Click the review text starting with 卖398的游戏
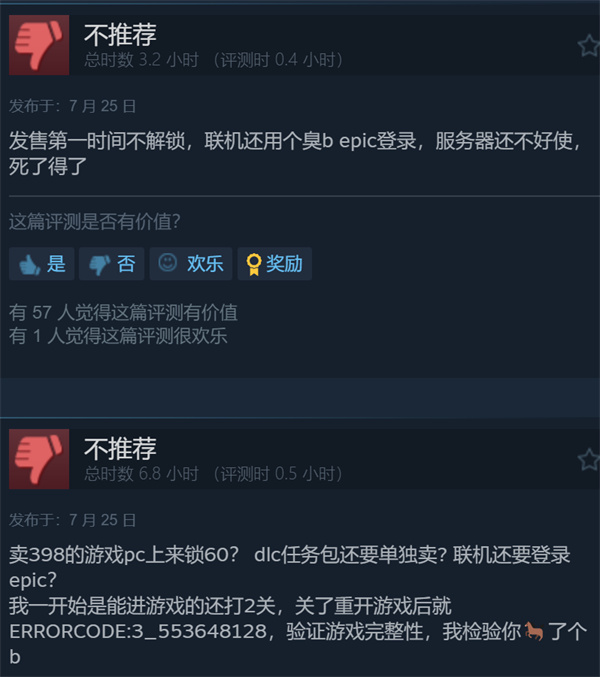 coord(298,605)
